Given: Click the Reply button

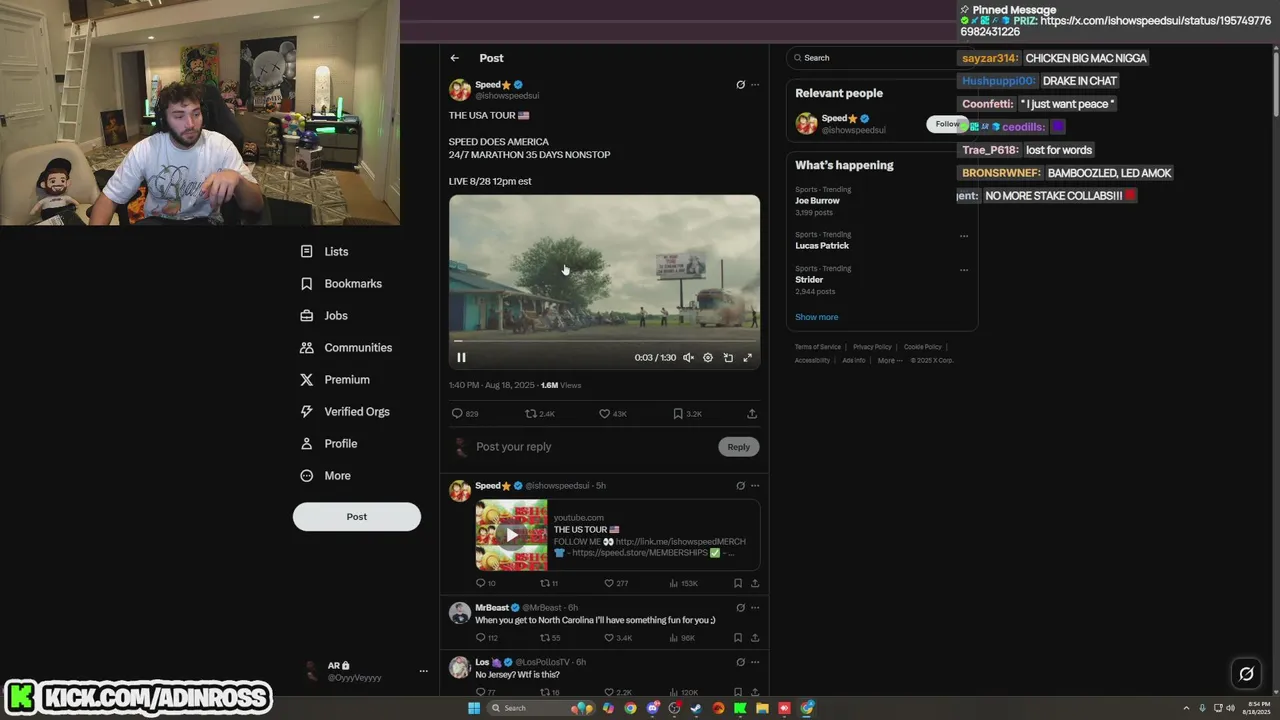Looking at the screenshot, I should point(739,447).
